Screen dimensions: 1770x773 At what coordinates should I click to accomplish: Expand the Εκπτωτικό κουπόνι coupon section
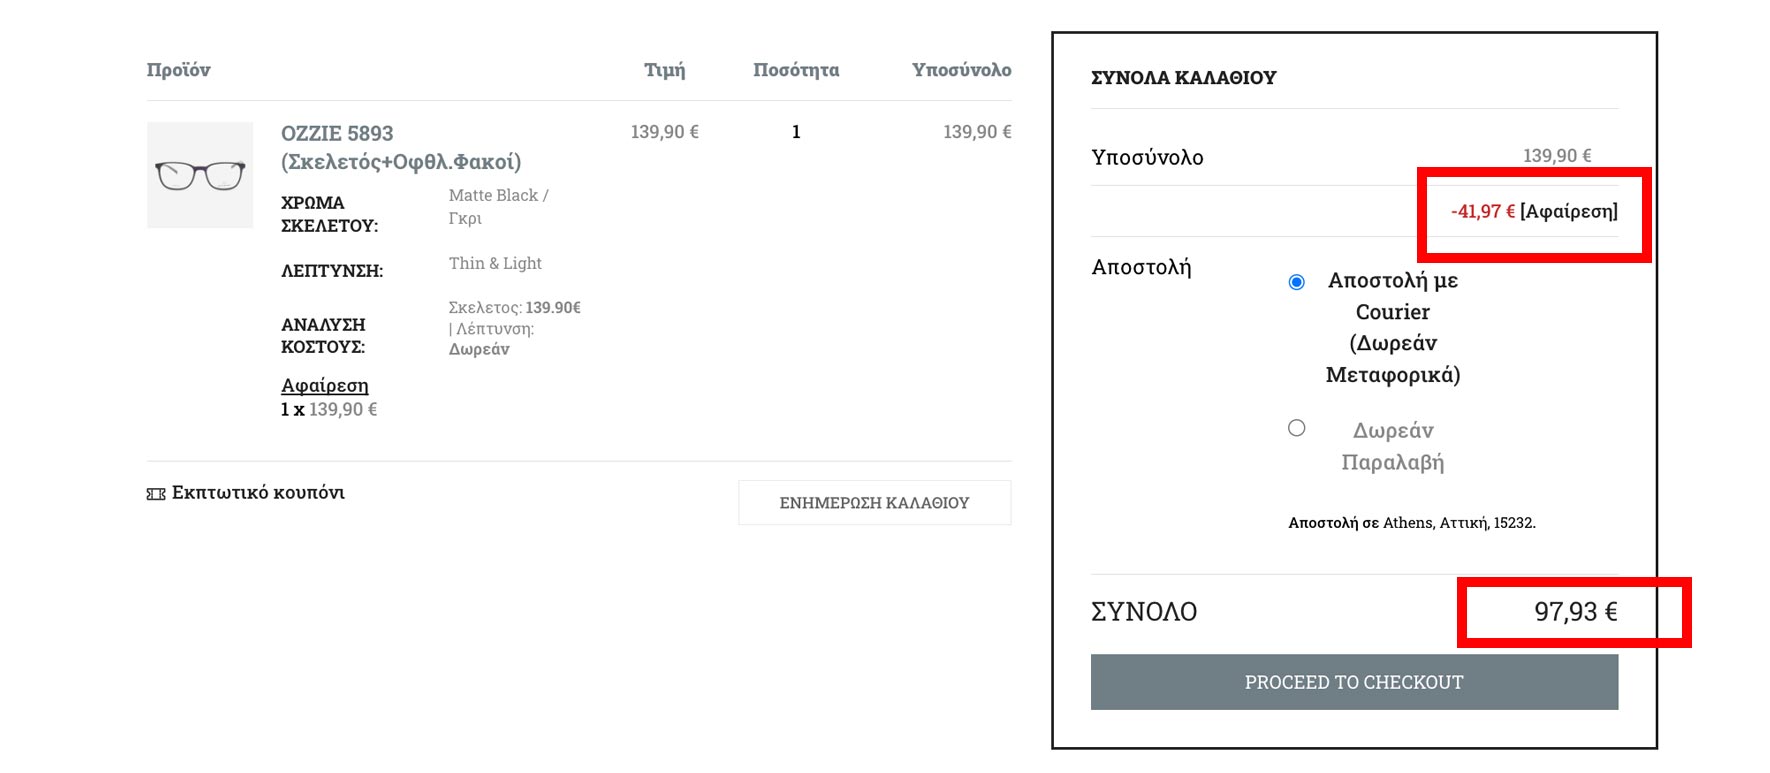[258, 493]
